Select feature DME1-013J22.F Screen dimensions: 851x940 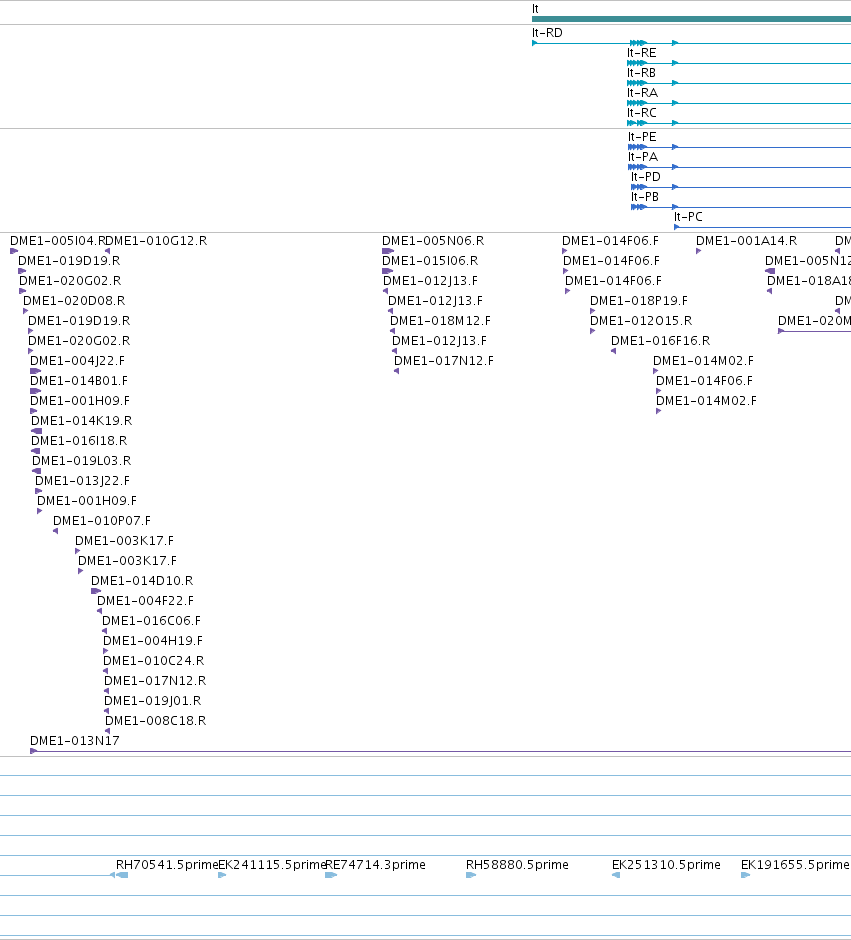82,481
